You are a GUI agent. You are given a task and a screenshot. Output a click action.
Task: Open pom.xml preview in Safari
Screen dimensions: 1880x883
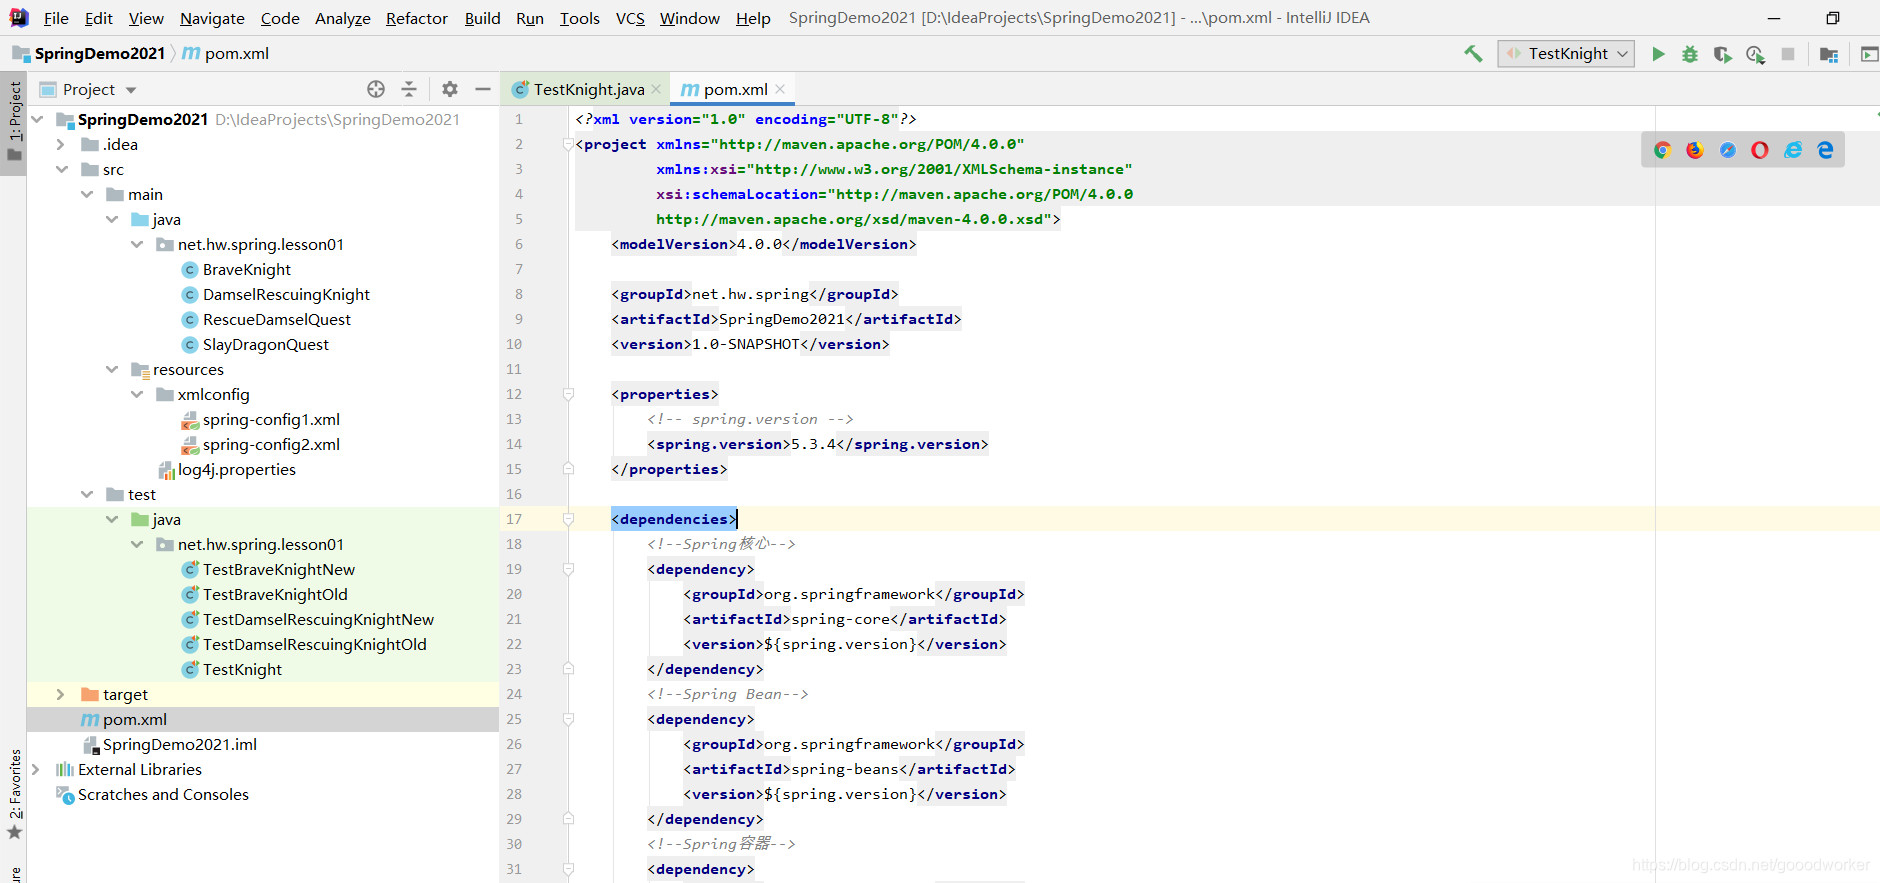[1728, 150]
